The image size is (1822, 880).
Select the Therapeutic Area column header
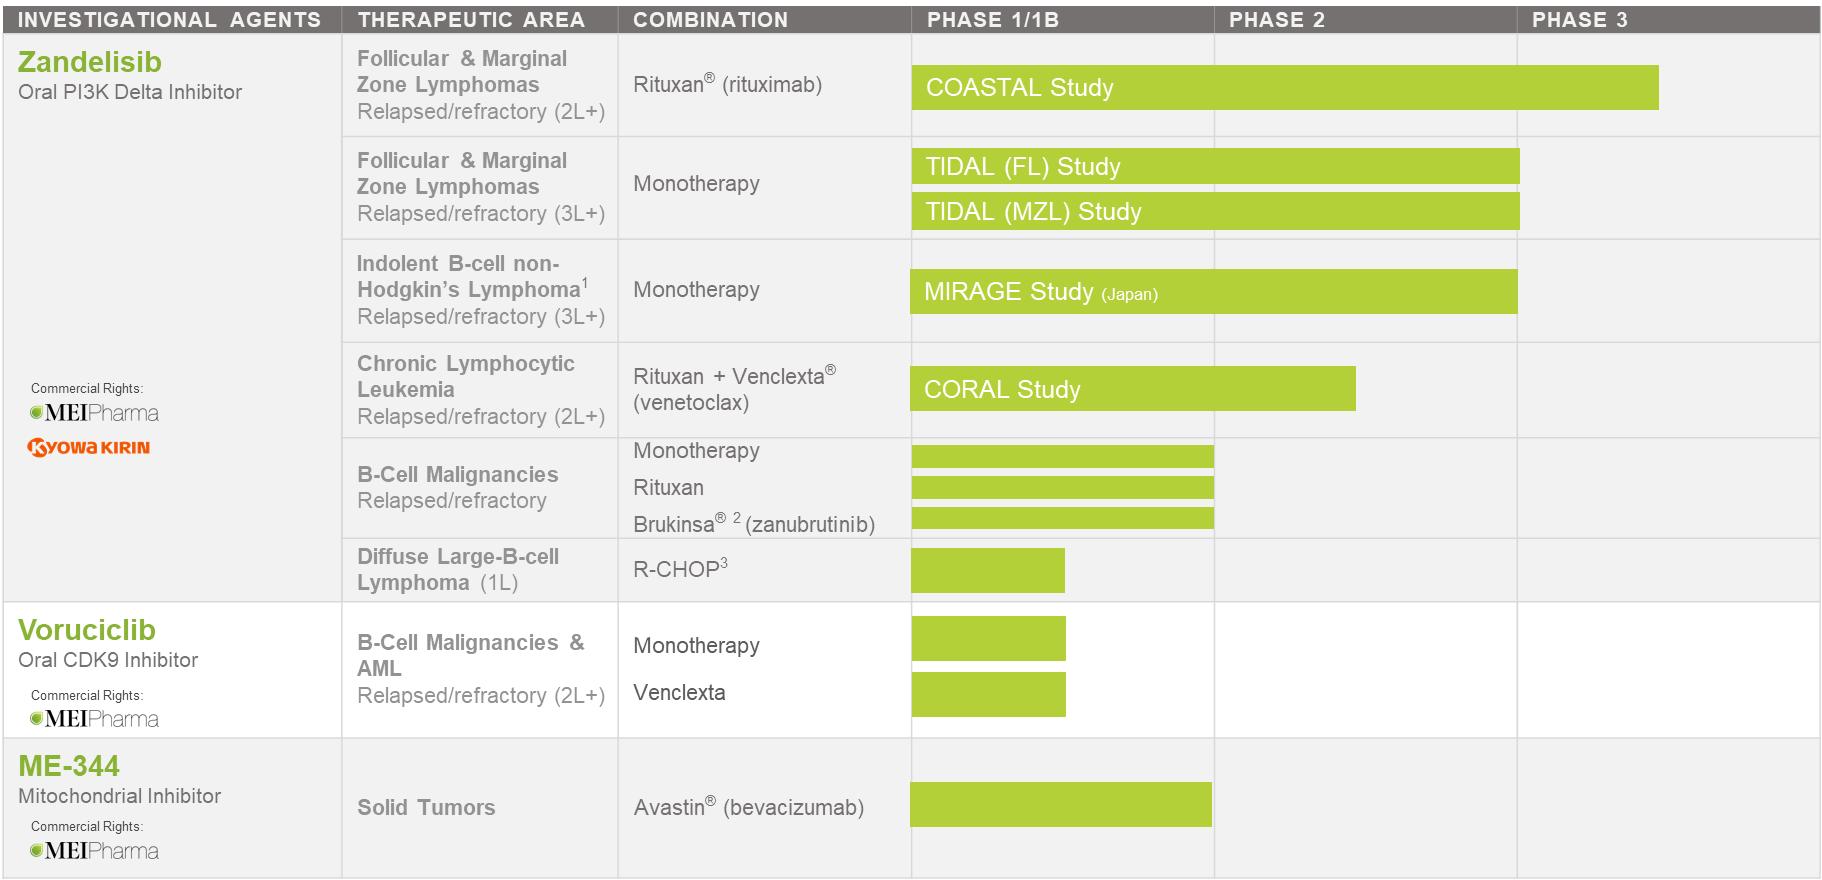point(471,20)
